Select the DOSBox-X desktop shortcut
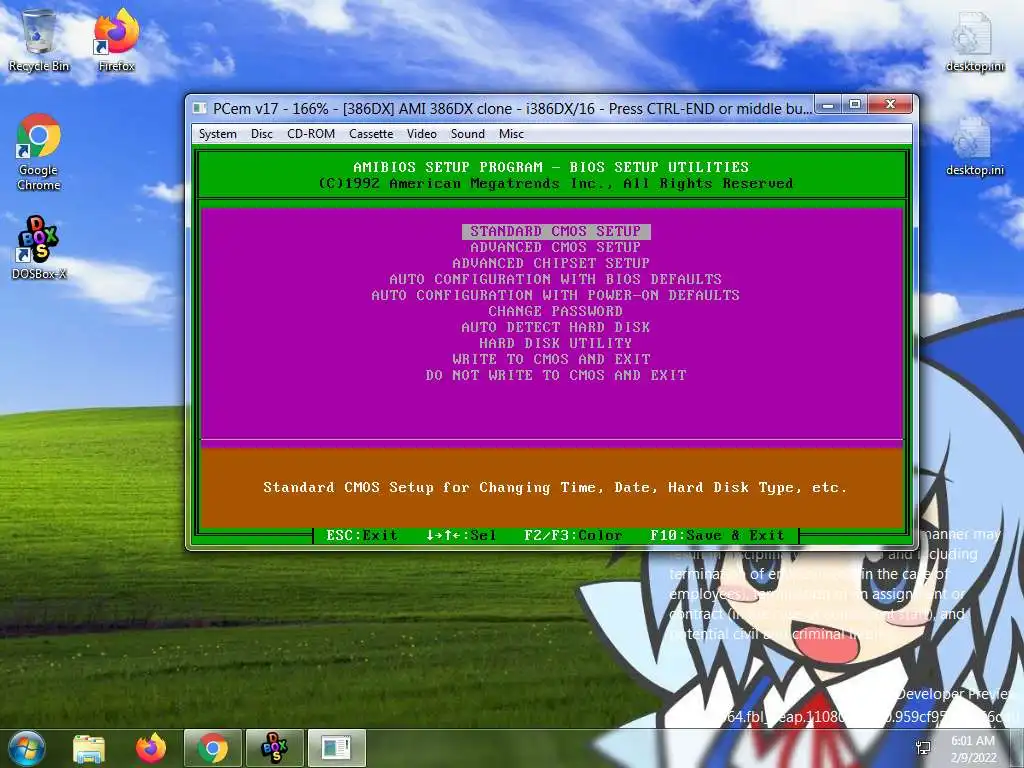1024x768 pixels. point(39,248)
